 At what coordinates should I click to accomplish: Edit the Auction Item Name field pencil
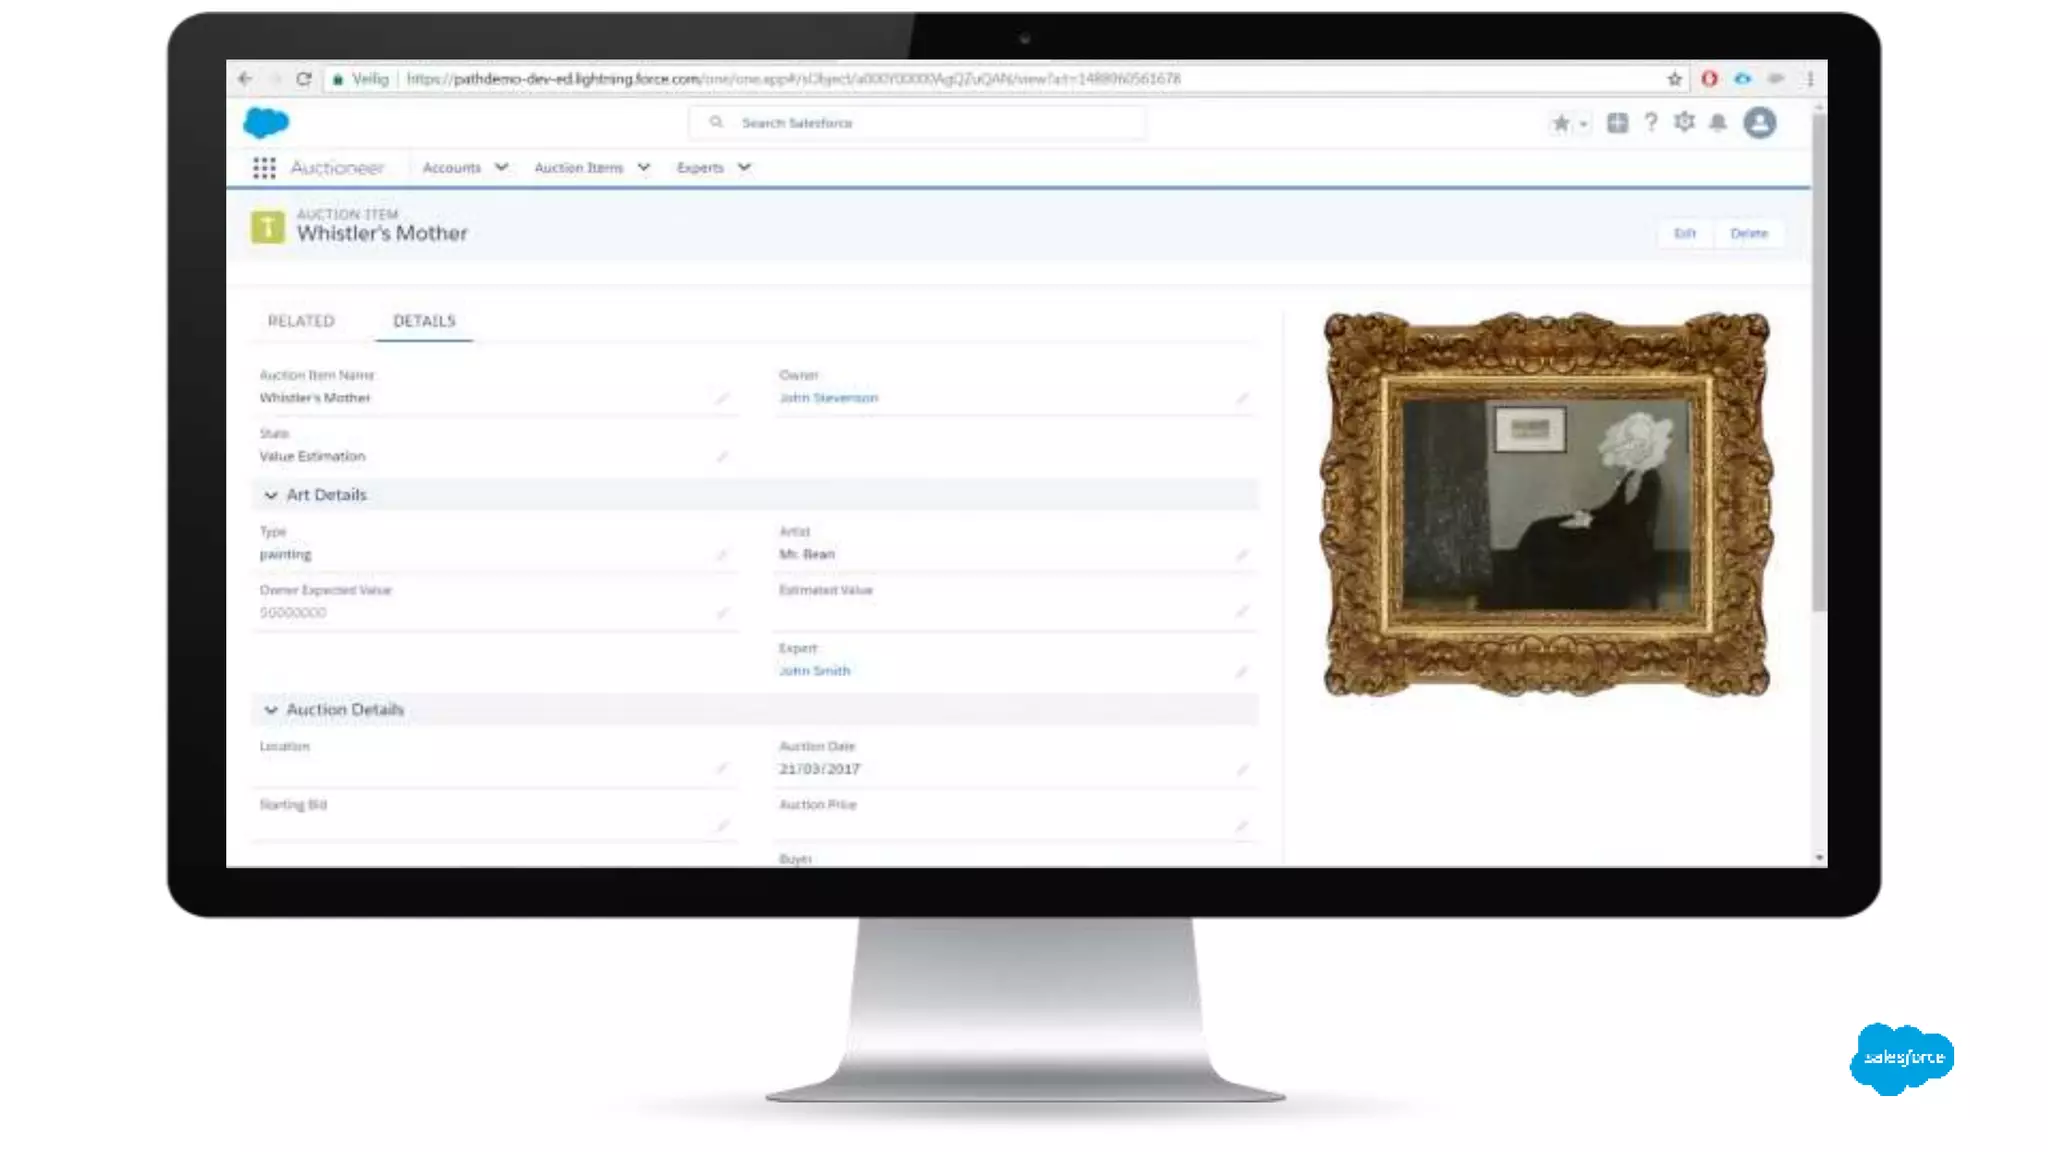(722, 398)
